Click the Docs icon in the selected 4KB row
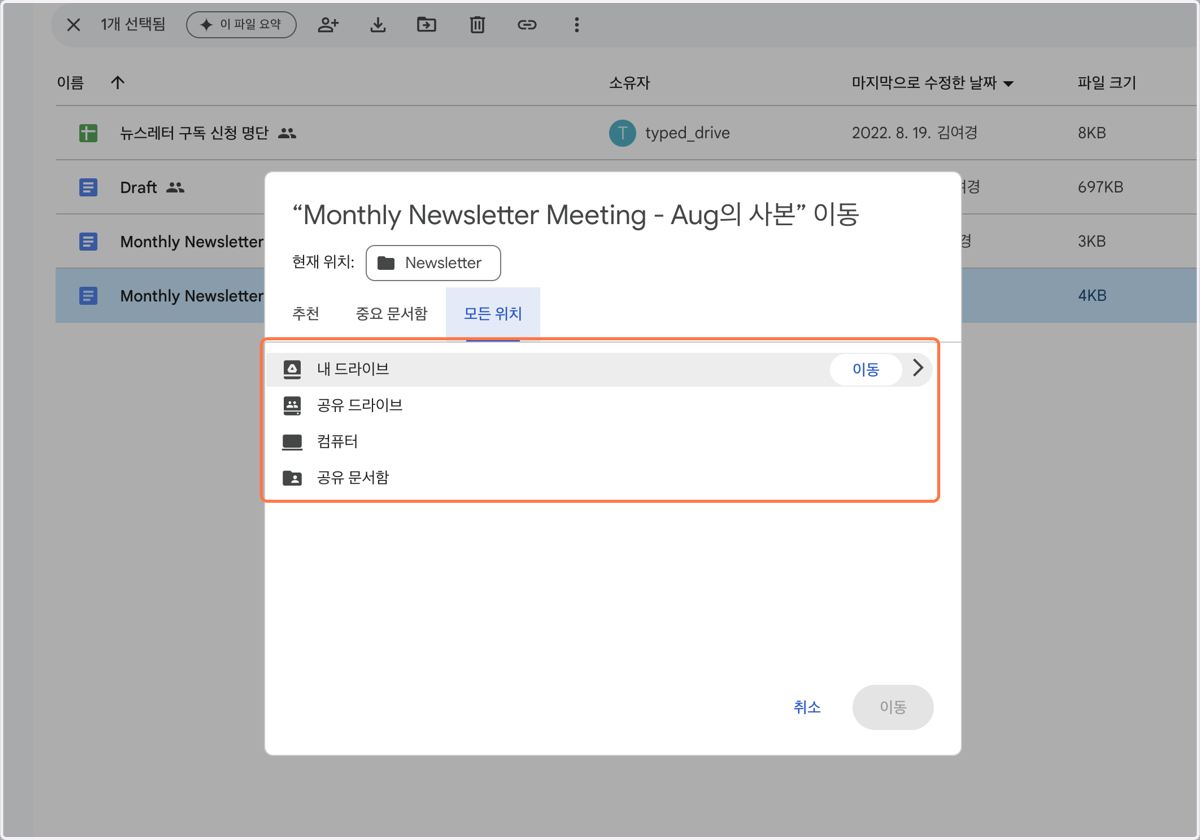The height and width of the screenshot is (840, 1200). [x=88, y=295]
